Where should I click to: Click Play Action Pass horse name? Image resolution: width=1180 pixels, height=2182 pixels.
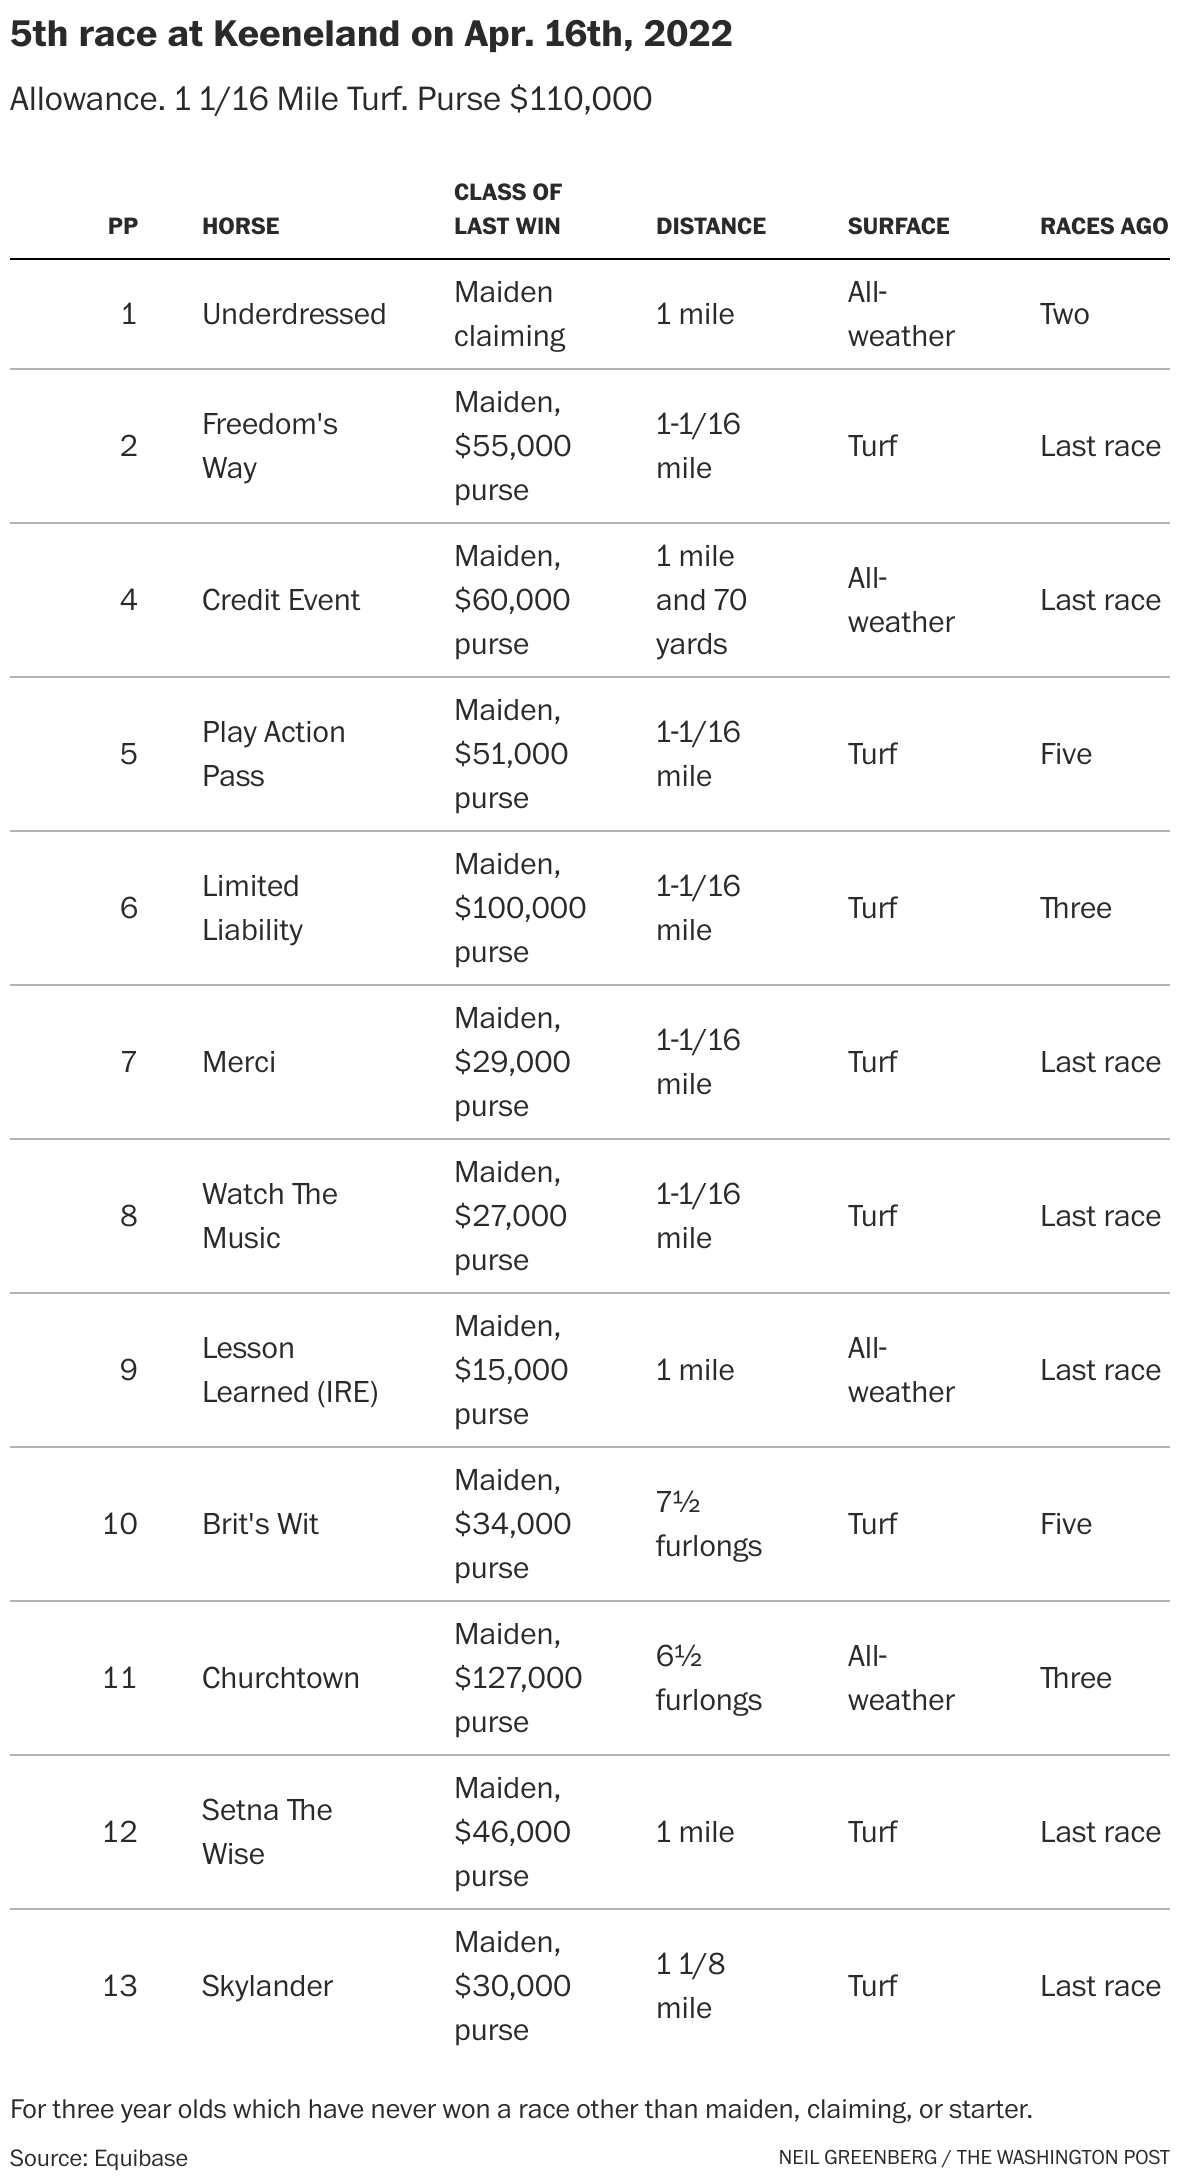(x=273, y=754)
